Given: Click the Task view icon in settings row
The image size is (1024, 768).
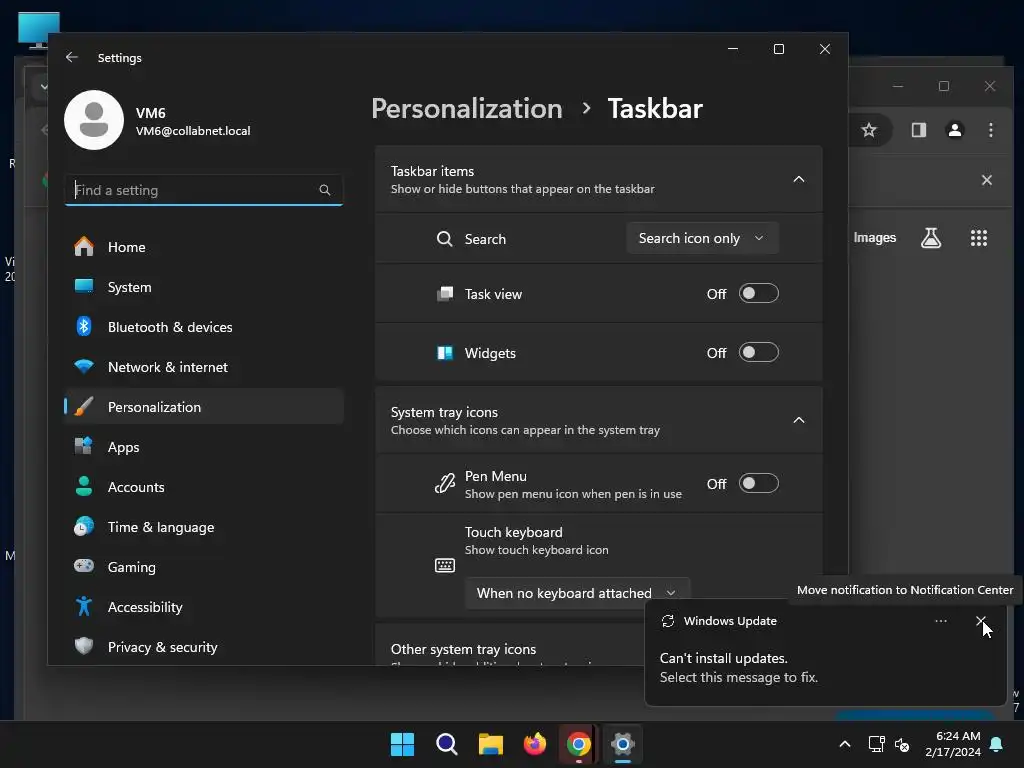Looking at the screenshot, I should 445,294.
